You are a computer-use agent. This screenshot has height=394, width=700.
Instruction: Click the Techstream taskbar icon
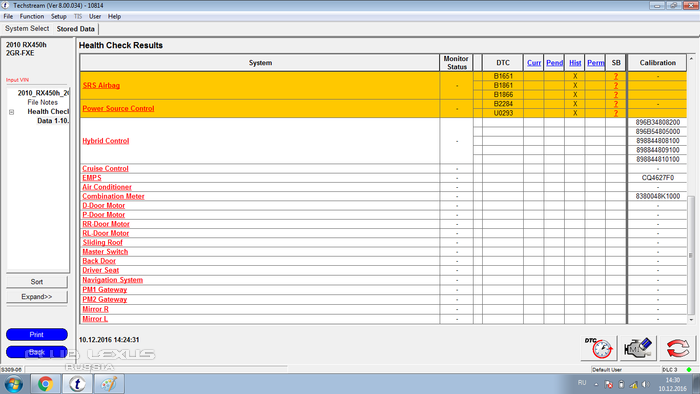77,384
